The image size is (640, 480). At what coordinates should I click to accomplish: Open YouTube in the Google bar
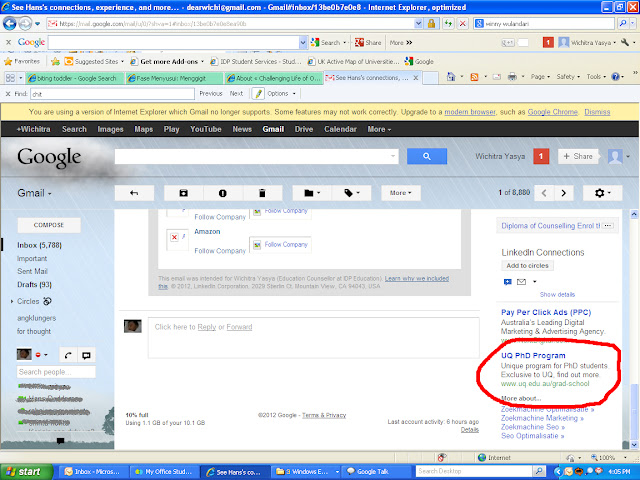click(206, 129)
